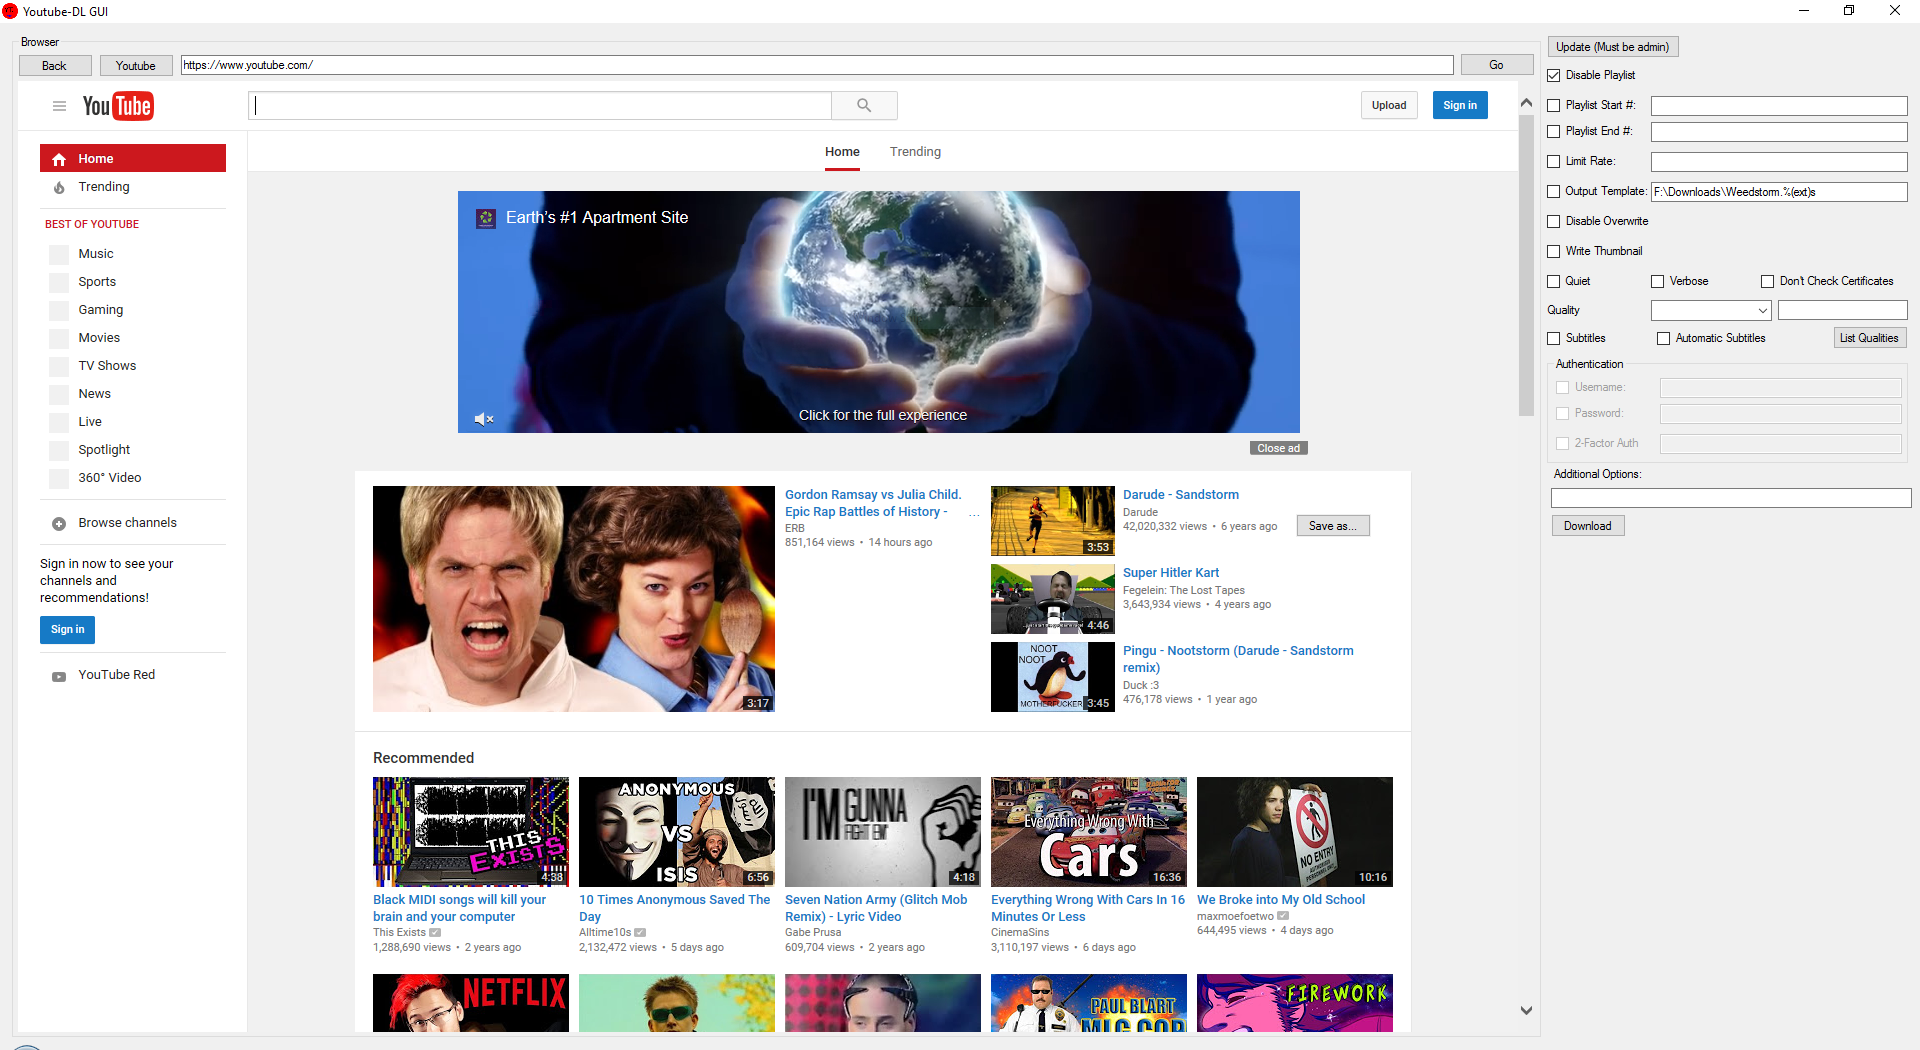This screenshot has width=1920, height=1050.
Task: Click the Output Template path field
Action: (1779, 192)
